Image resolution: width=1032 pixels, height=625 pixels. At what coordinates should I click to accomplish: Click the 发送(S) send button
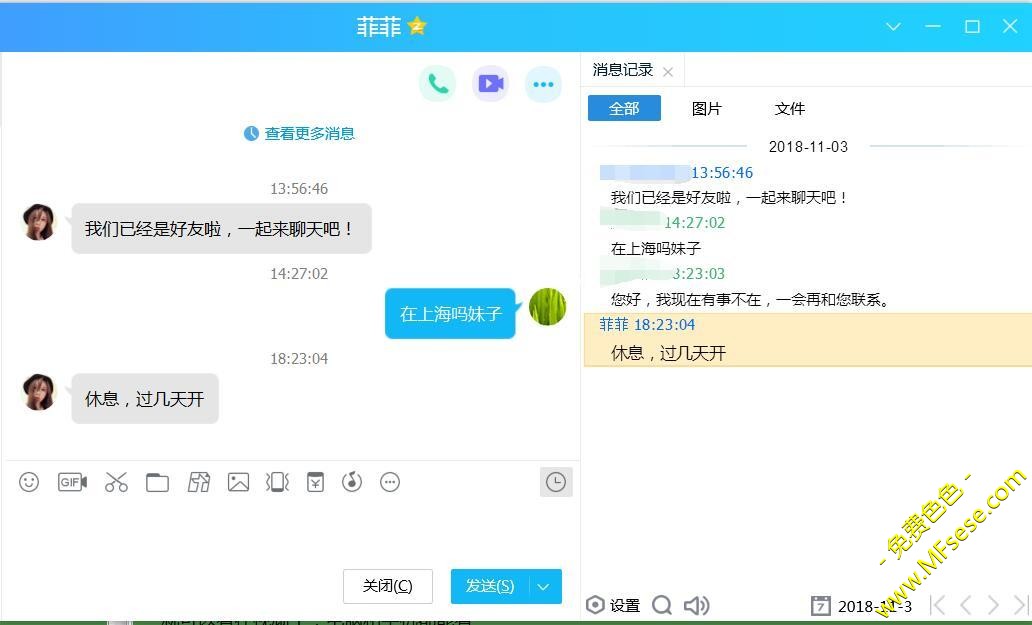coord(490,586)
